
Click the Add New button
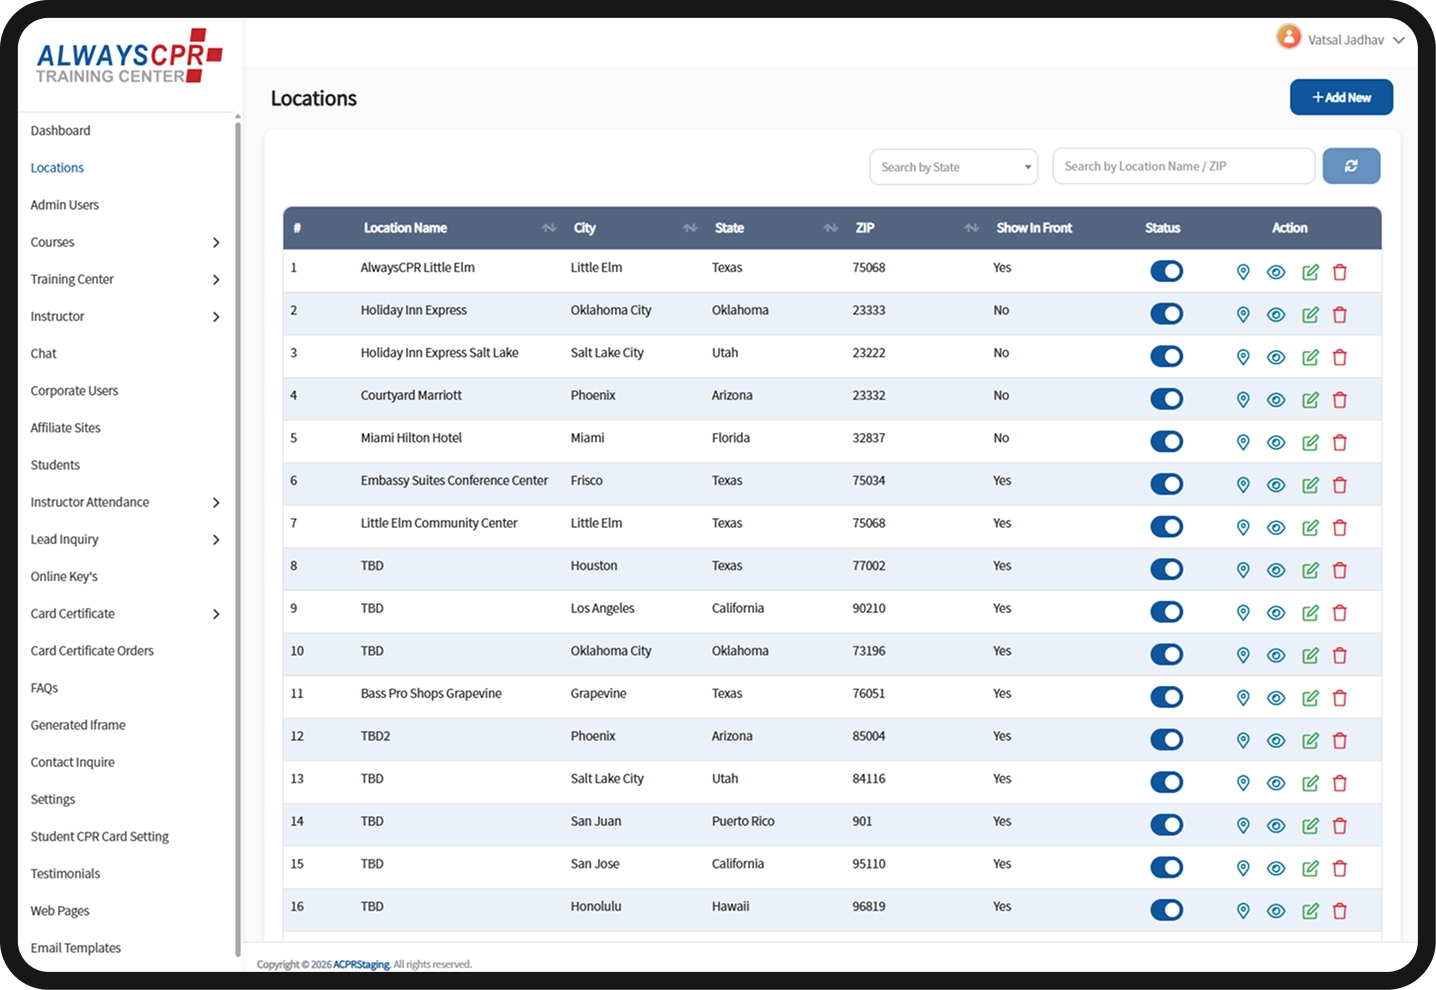[x=1341, y=97]
